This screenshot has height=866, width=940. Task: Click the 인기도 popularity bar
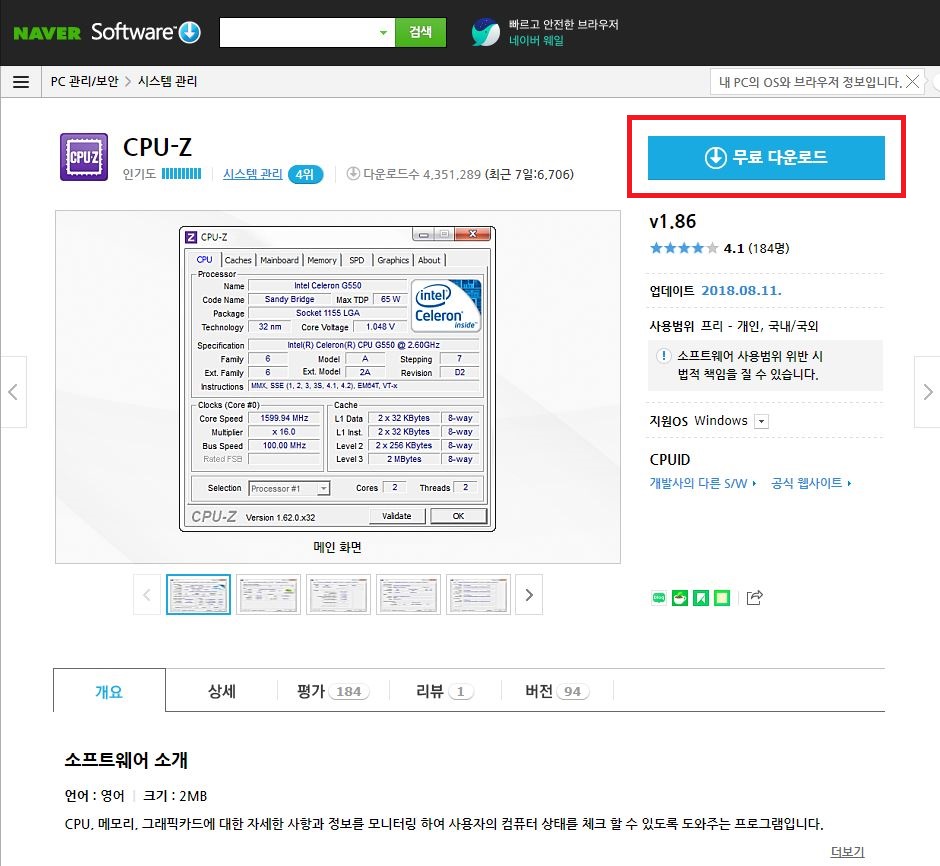[182, 174]
